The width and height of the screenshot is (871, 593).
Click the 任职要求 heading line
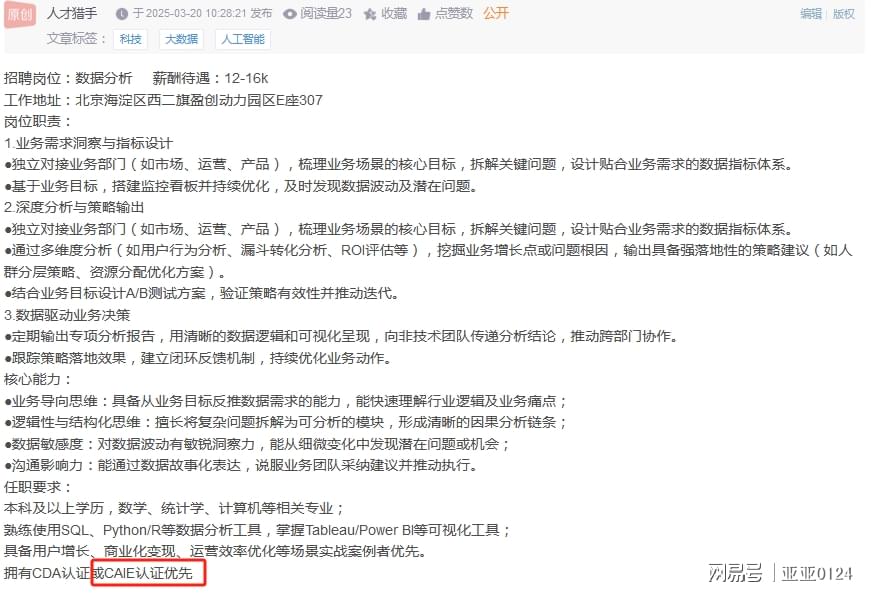[x=38, y=488]
